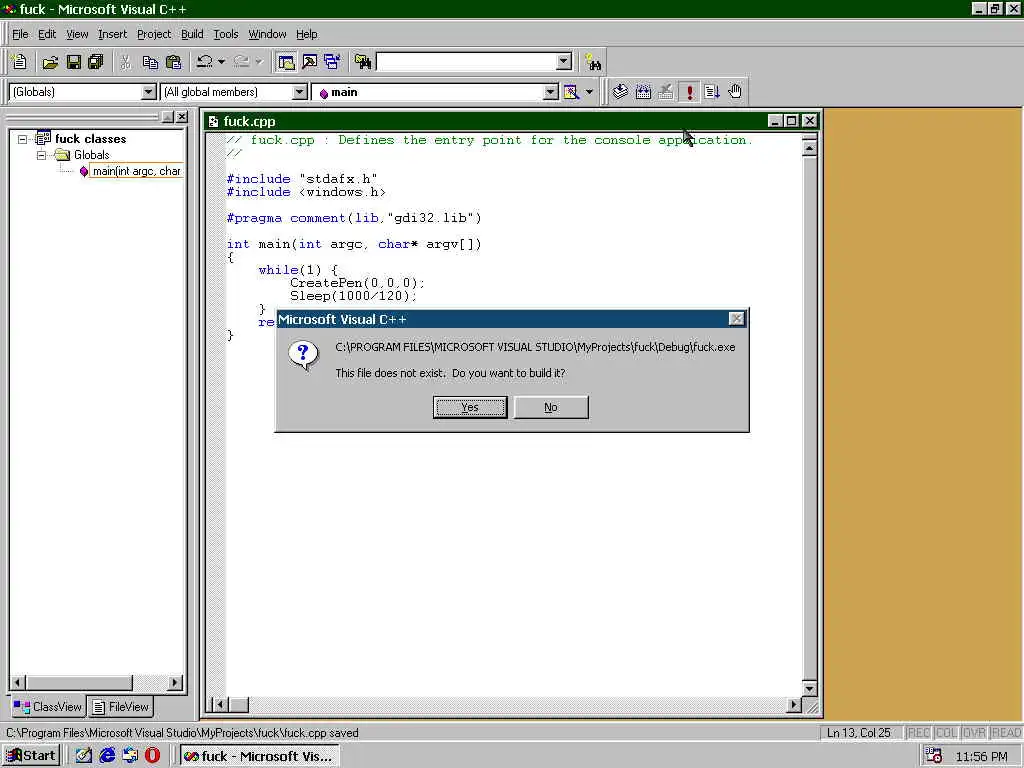The height and width of the screenshot is (768, 1024).
Task: Click the Save floppy disk icon
Action: [x=73, y=62]
